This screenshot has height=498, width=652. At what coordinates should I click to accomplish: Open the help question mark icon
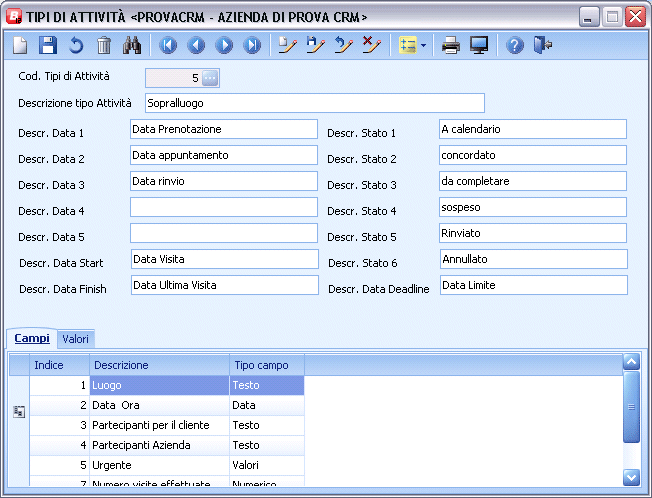(515, 45)
